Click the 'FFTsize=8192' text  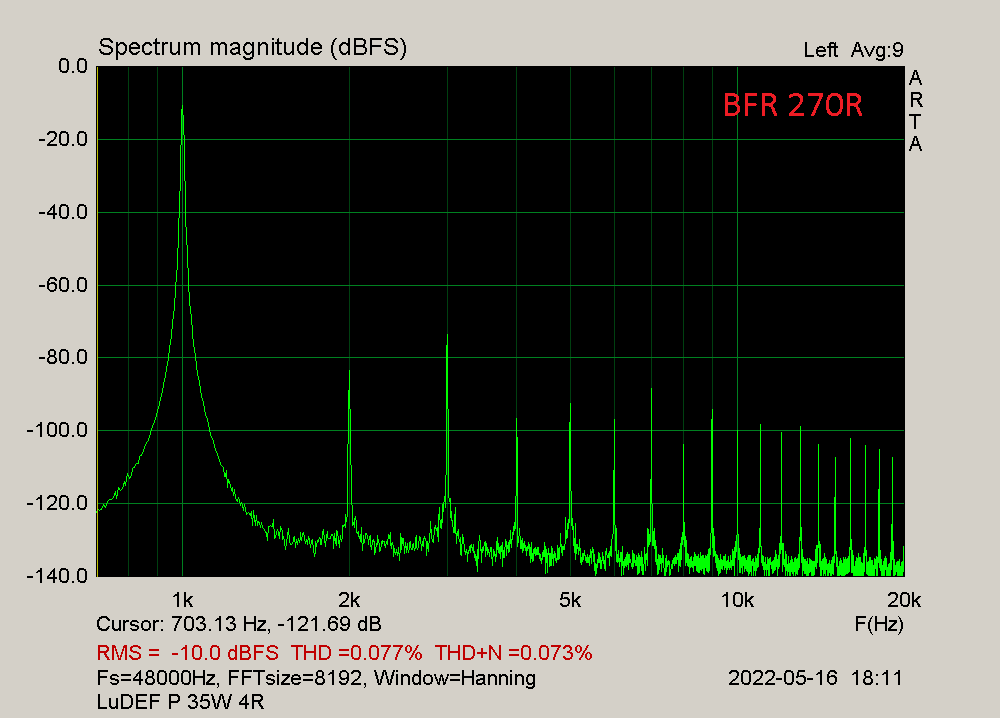coord(297,678)
